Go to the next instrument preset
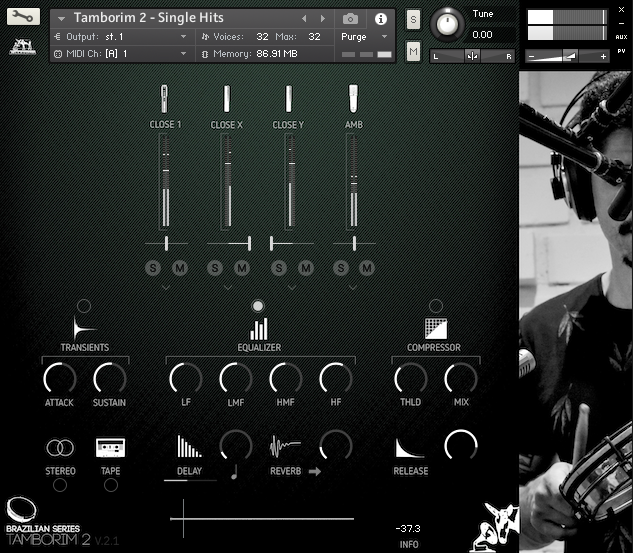This screenshot has width=633, height=553. [323, 19]
